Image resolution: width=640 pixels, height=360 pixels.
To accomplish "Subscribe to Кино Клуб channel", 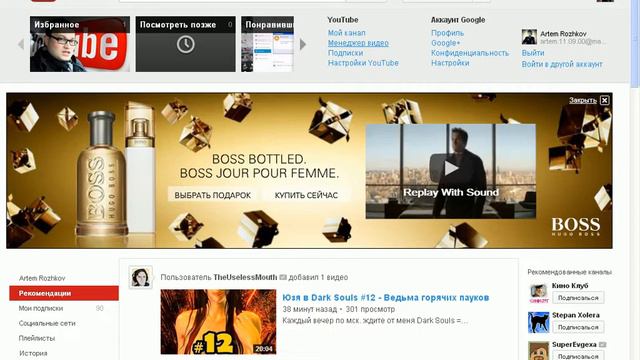I will point(578,298).
